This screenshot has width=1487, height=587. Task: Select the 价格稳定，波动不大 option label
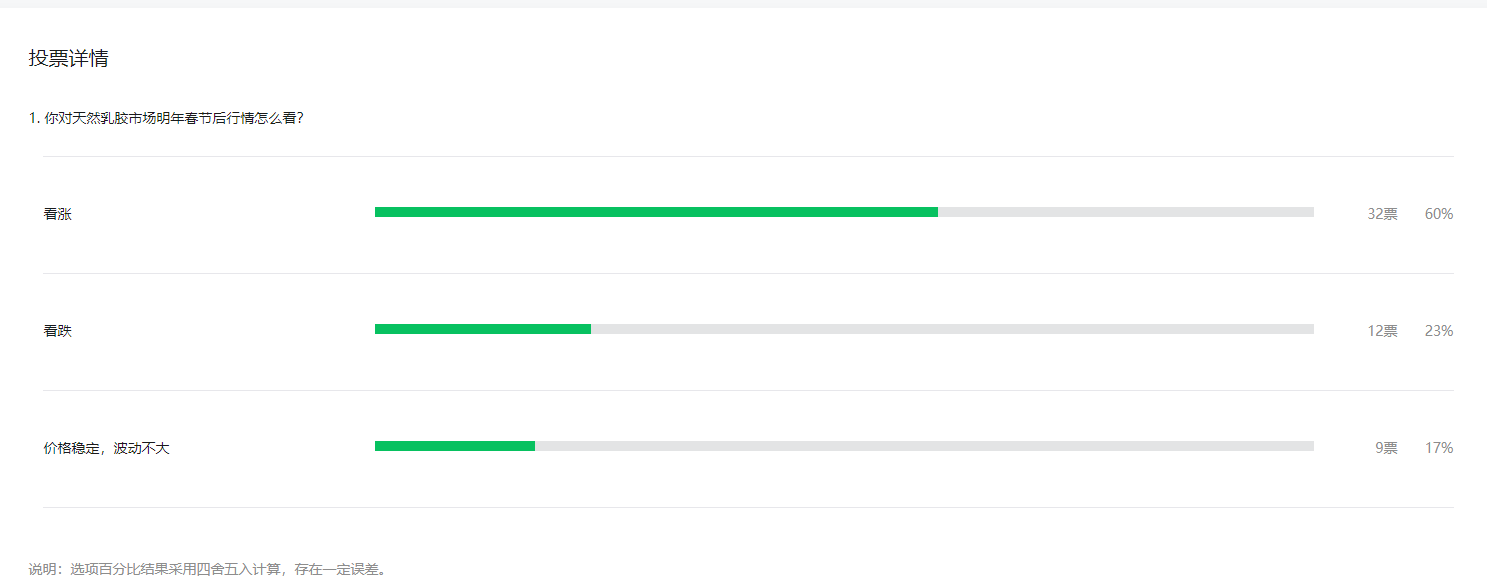(107, 448)
